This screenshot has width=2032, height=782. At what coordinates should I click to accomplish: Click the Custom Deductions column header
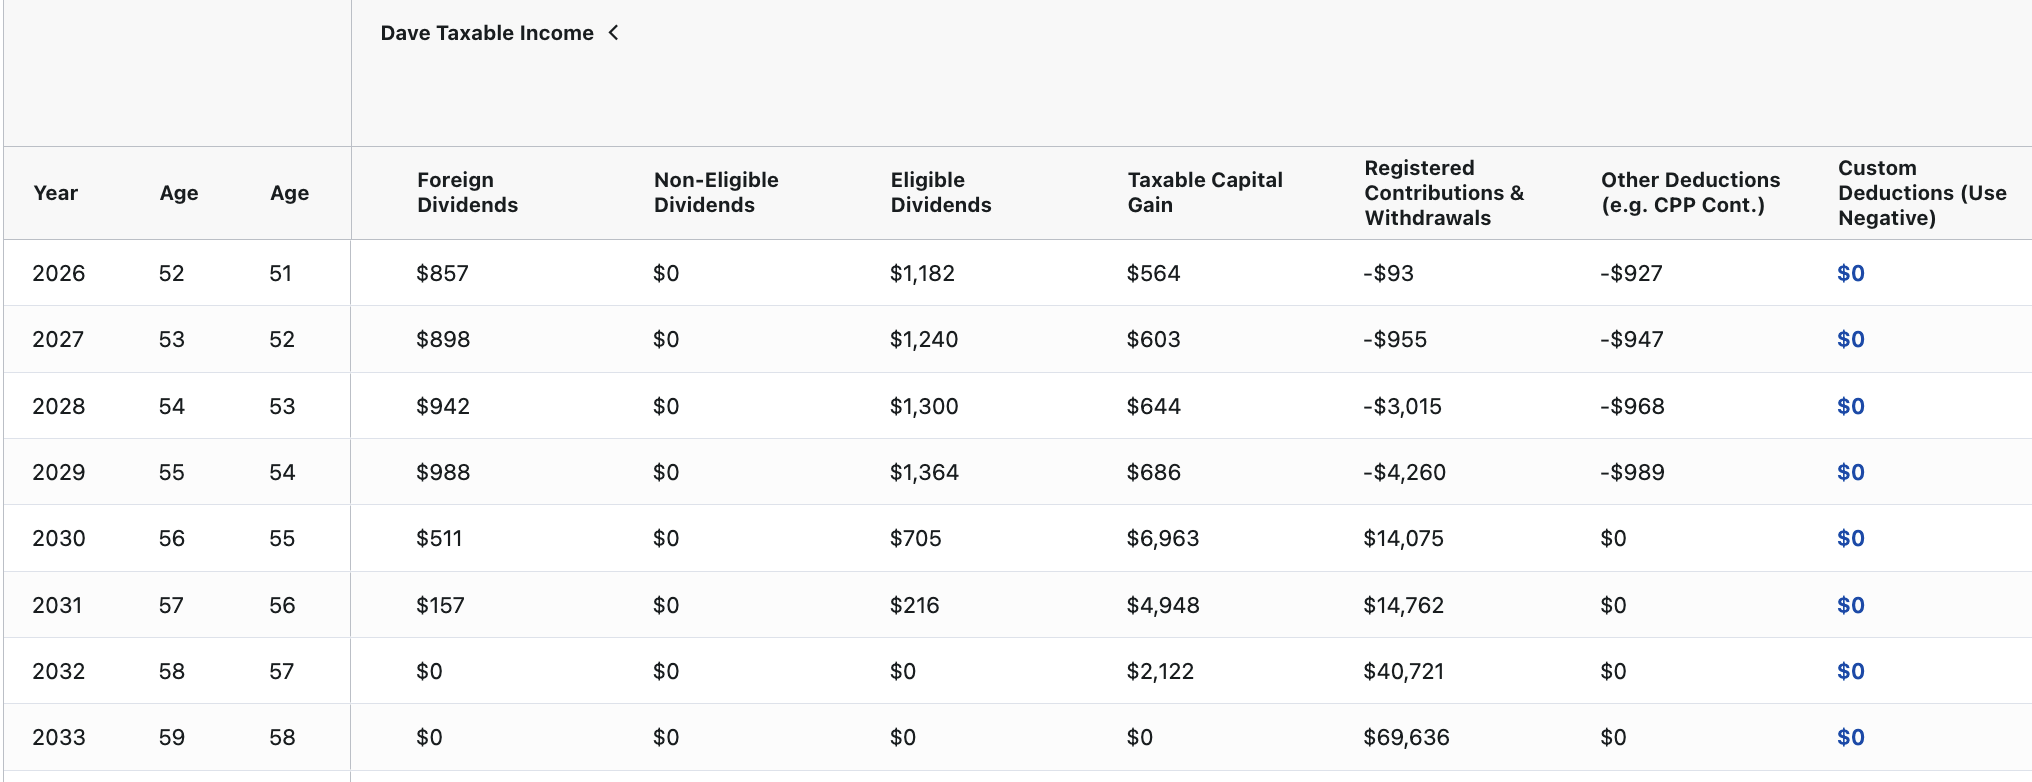(x=1921, y=192)
